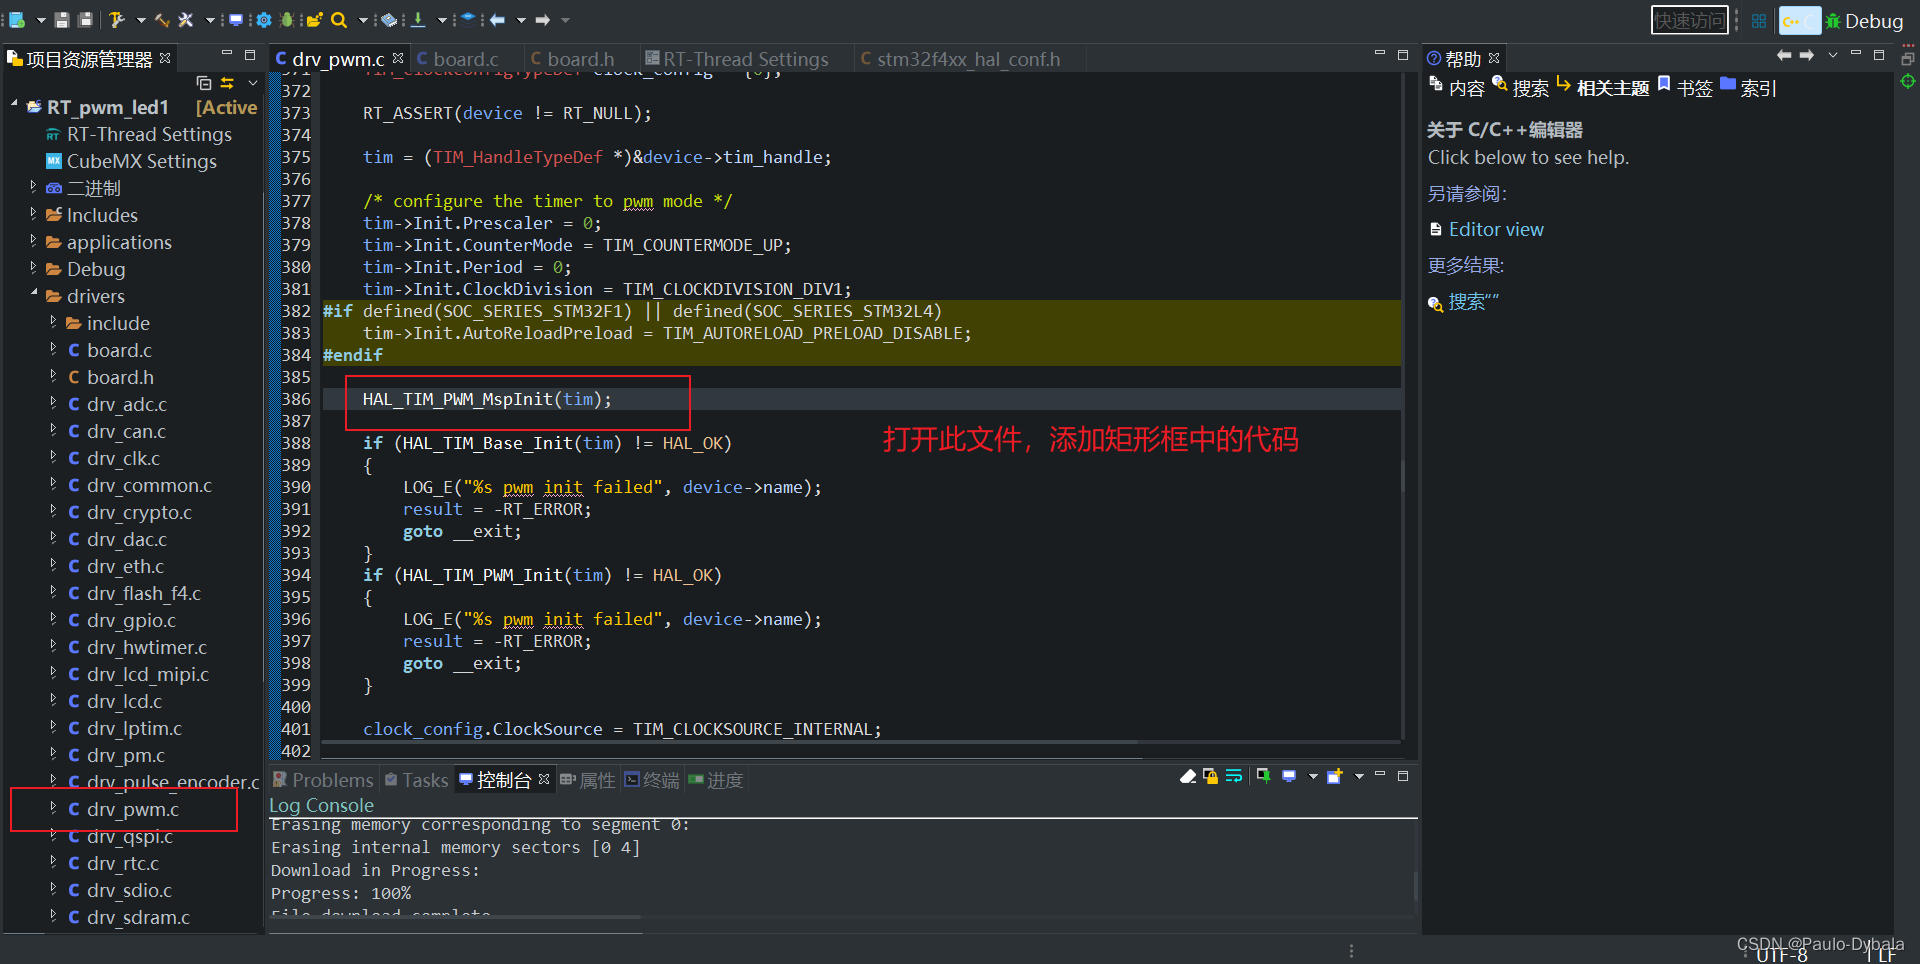The image size is (1920, 964).
Task: Toggle word wrap in the Log Console
Action: point(1233,777)
